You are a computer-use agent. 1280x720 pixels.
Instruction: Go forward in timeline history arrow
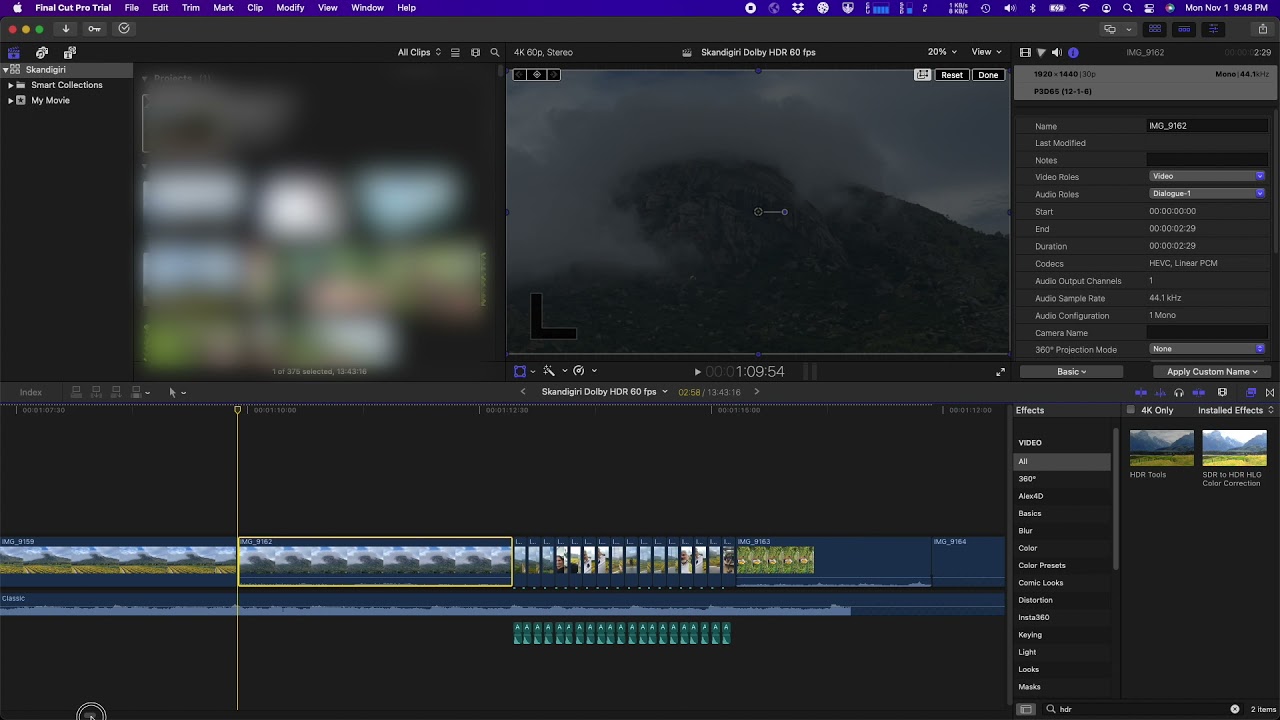coord(756,392)
